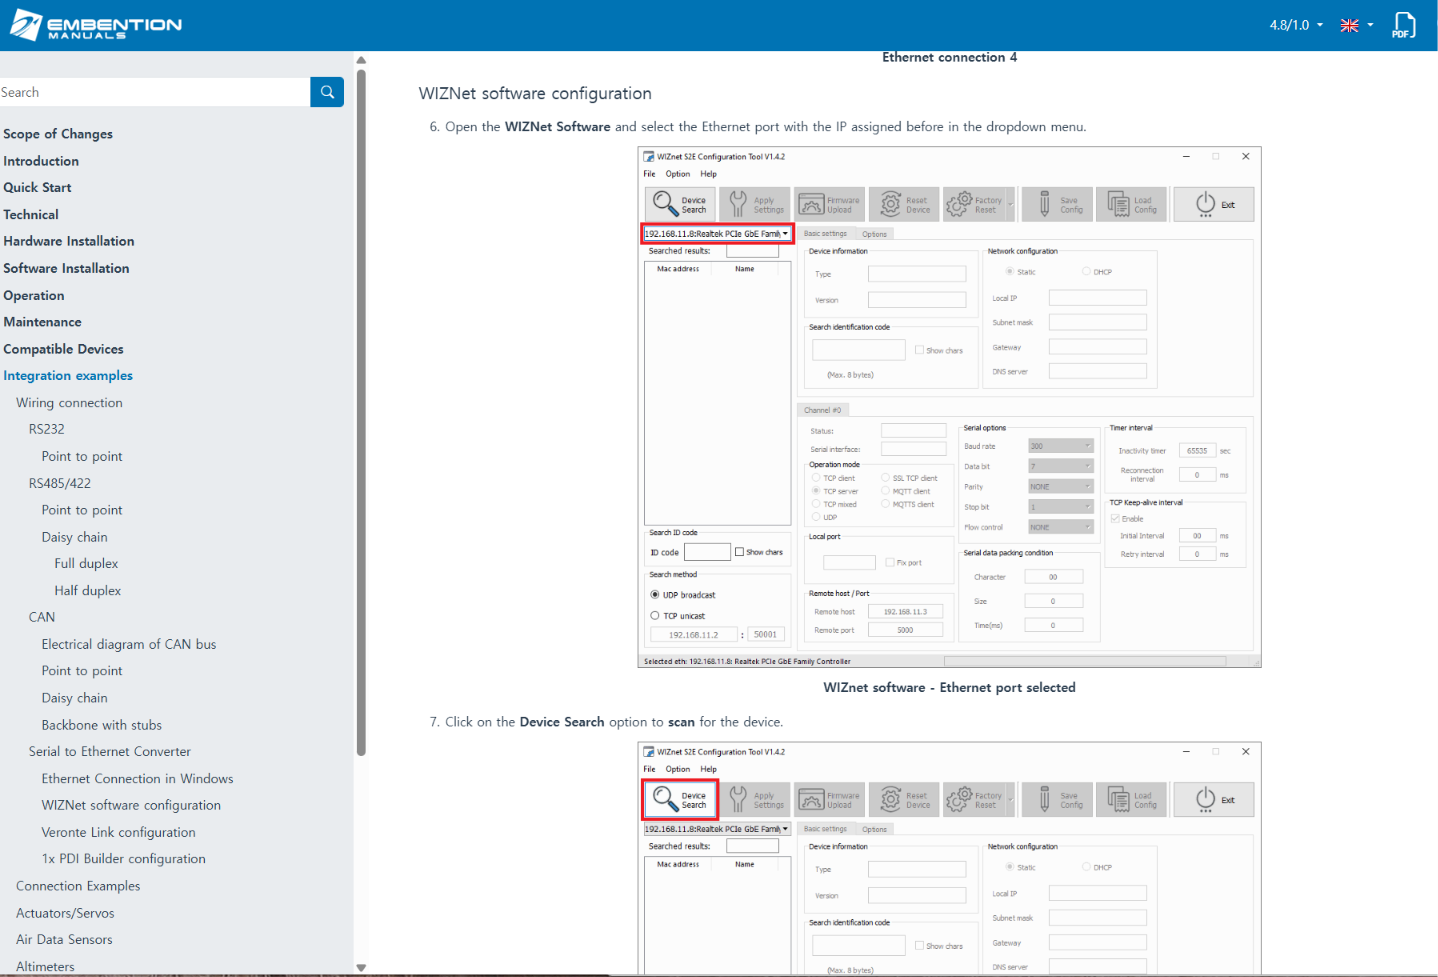Click the sidebar scroll-down arrow
This screenshot has width=1438, height=977.
point(361,968)
